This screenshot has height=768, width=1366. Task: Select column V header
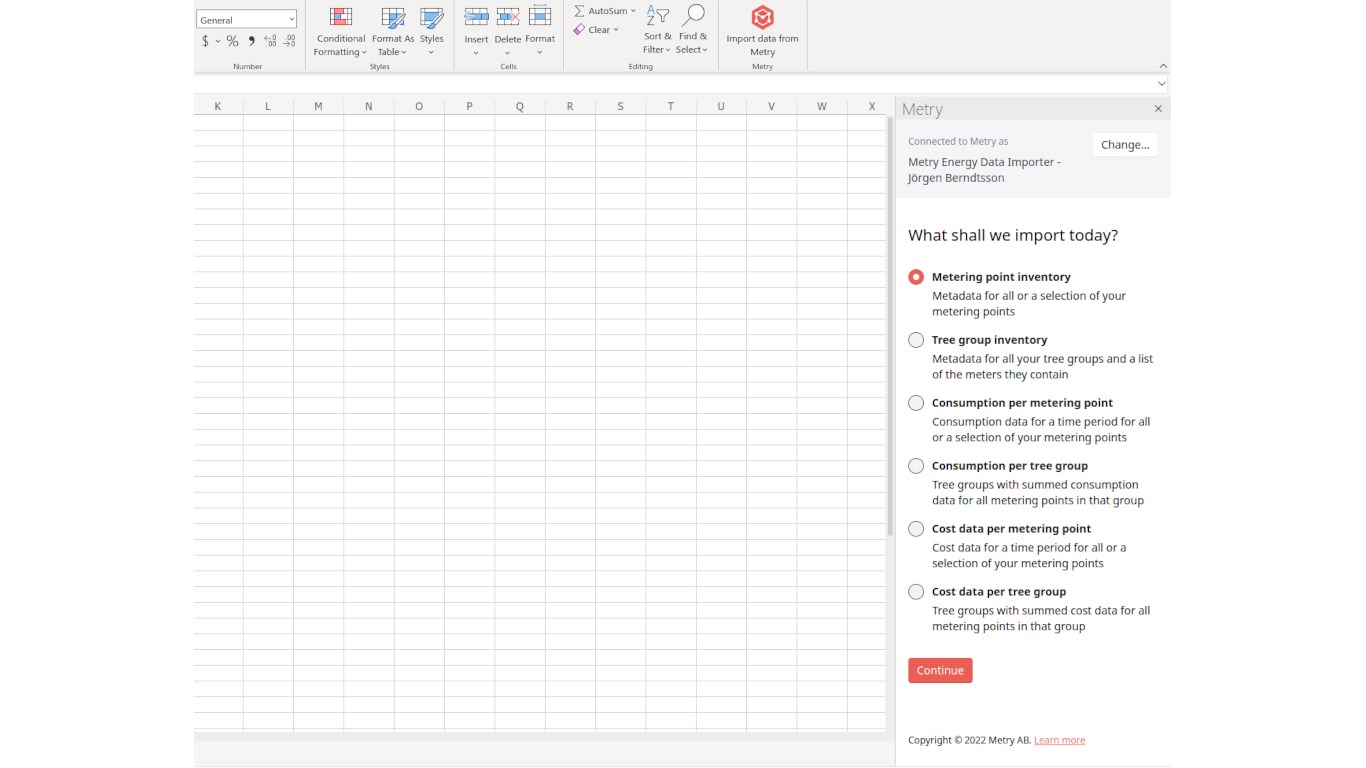click(x=771, y=106)
